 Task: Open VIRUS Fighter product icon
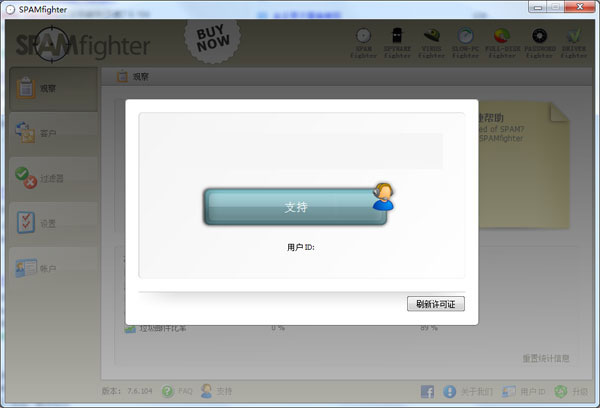click(x=431, y=43)
